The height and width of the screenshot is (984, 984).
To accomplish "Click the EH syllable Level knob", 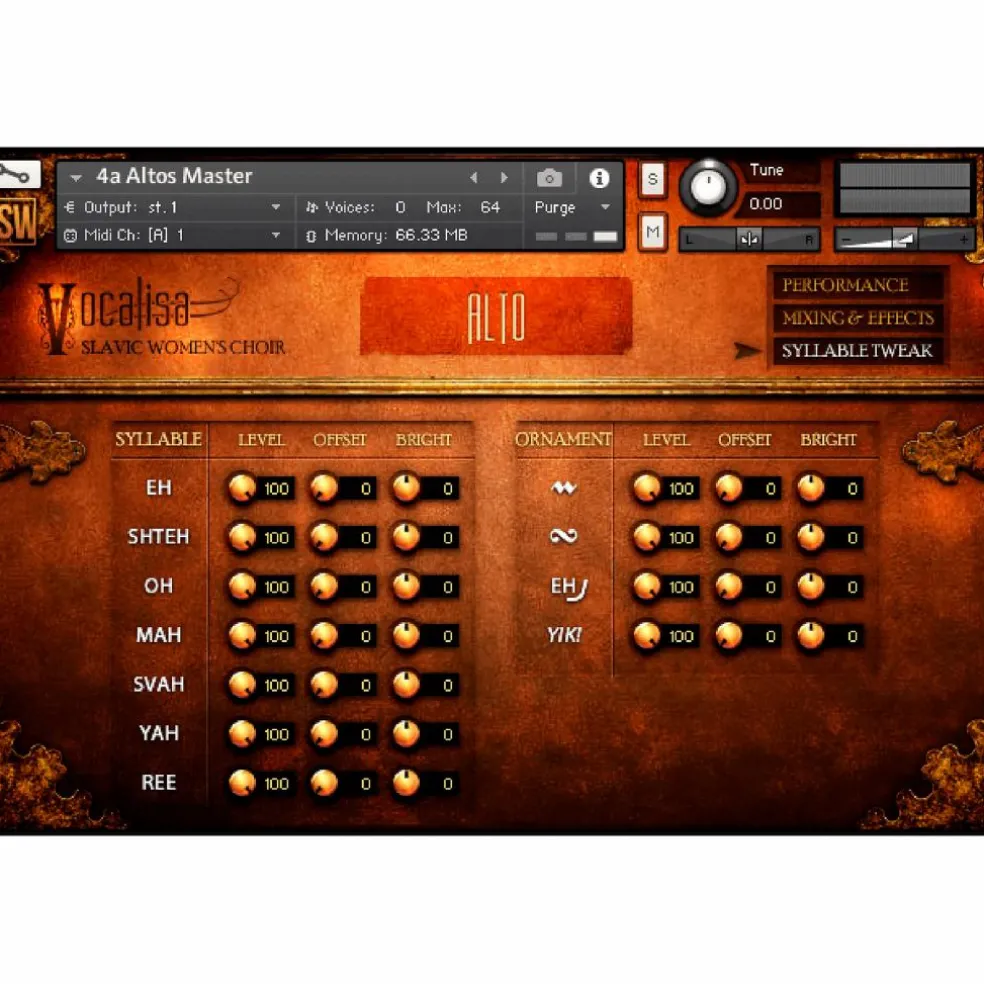I will 242,488.
